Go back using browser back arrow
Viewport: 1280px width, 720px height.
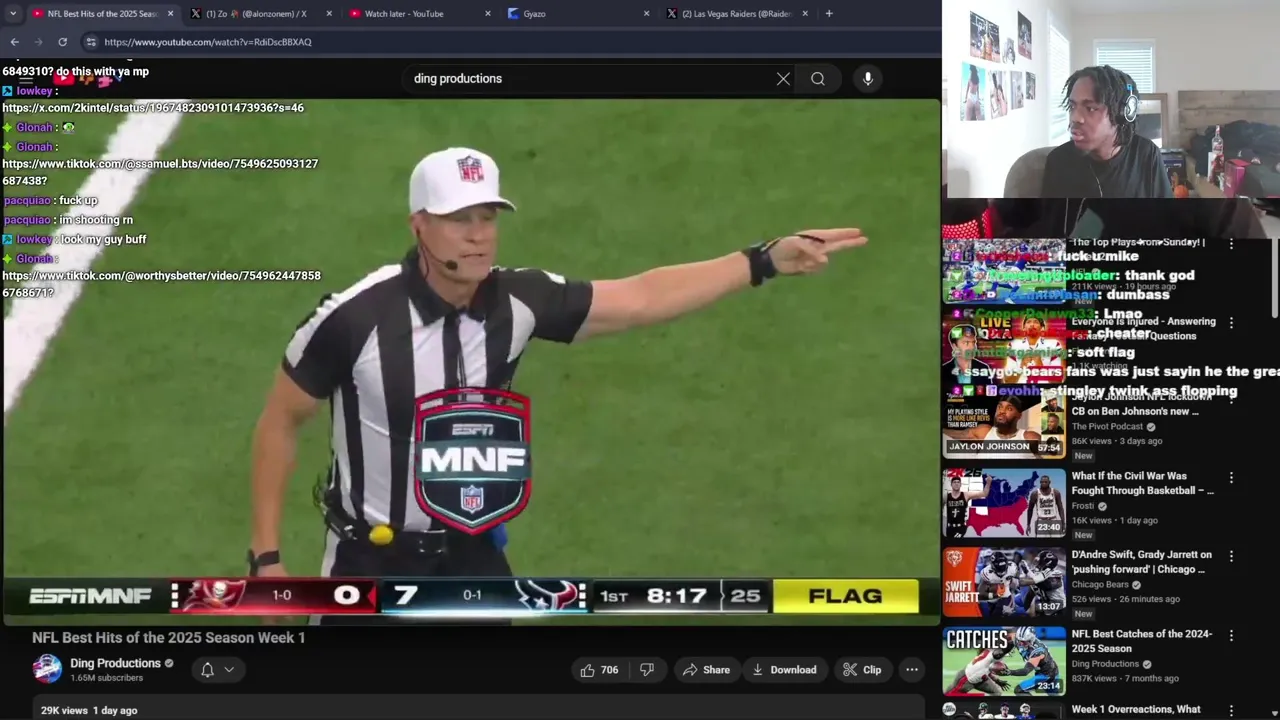tap(14, 42)
